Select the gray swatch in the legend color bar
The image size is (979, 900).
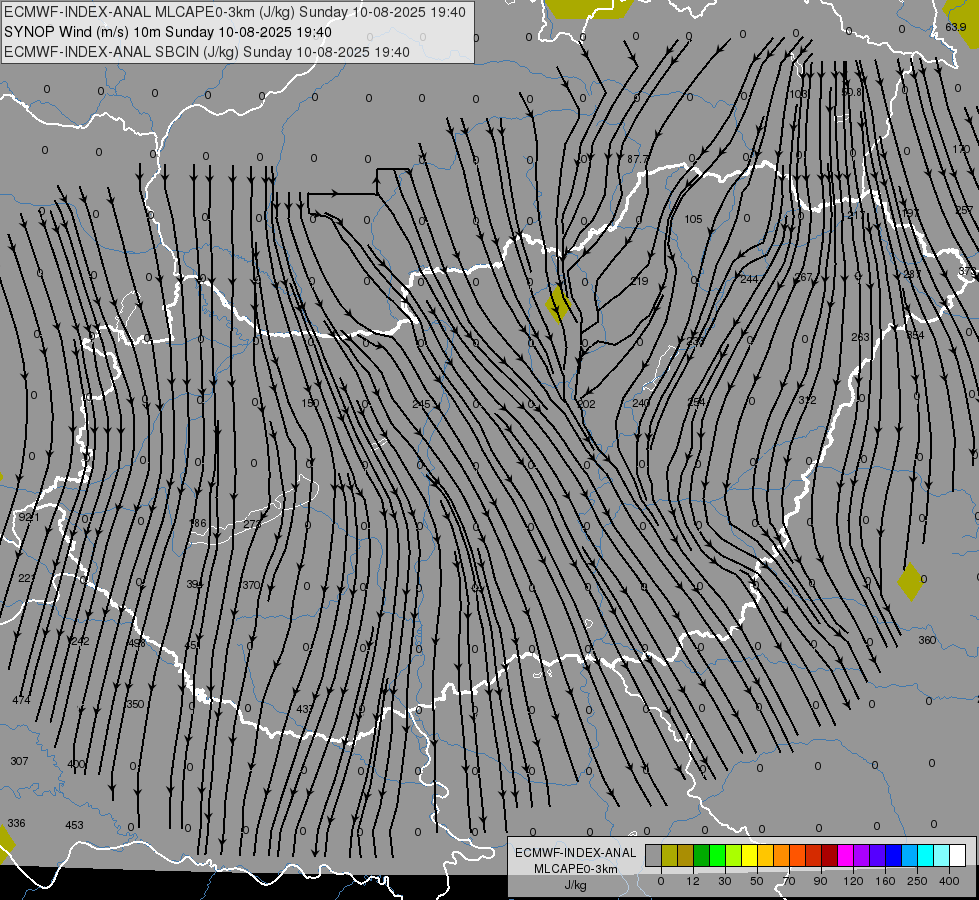tap(653, 855)
